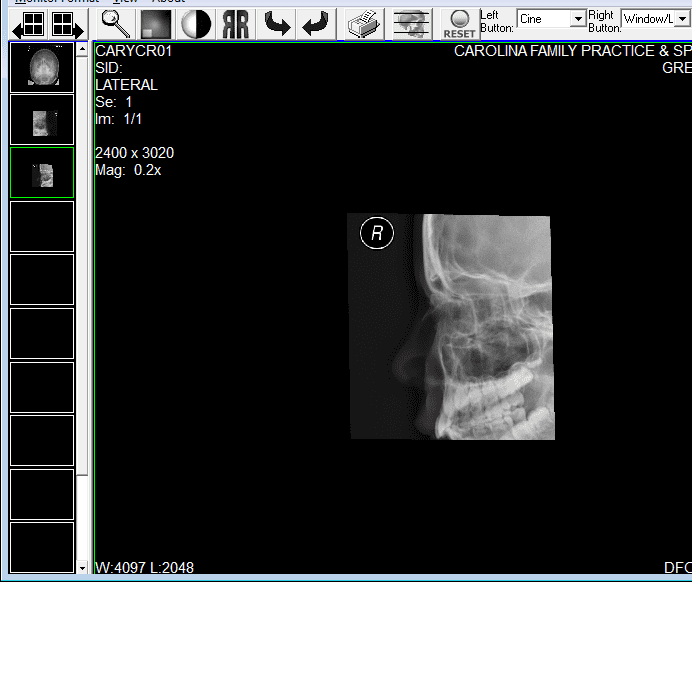
Task: Open the View menu
Action: [x=125, y=1]
